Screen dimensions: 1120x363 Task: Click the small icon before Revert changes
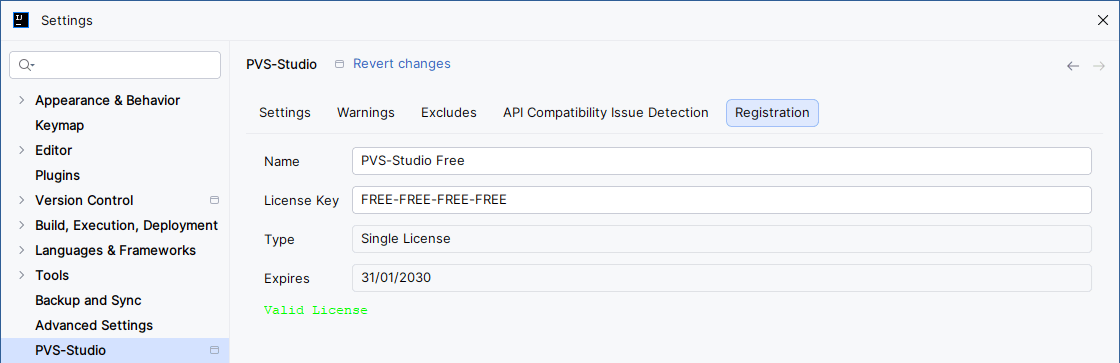pyautogui.click(x=339, y=64)
